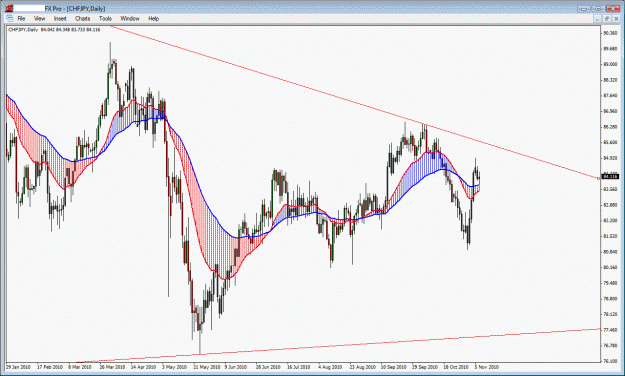Click the 87.640 price scale label
The image size is (625, 376).
point(610,96)
